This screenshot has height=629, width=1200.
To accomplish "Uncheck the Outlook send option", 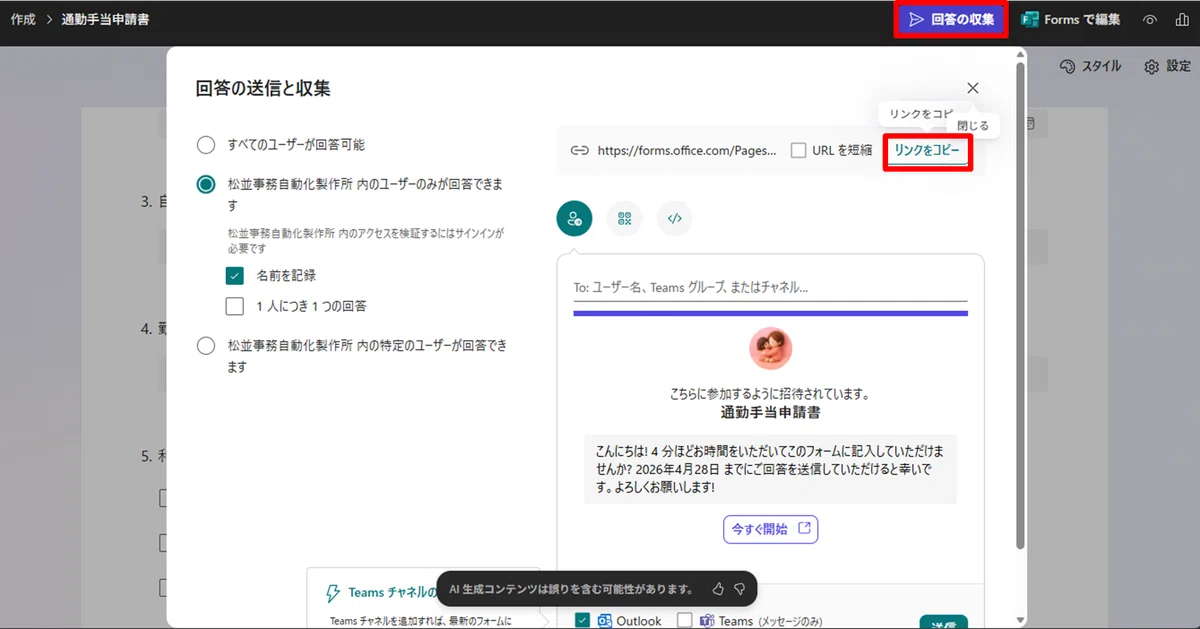I will click(x=582, y=621).
